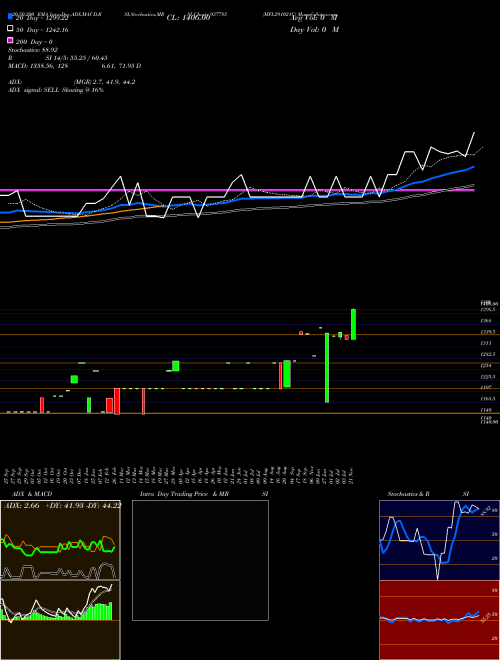The height and width of the screenshot is (660, 500).
Task: Click the 1311 price axis label
Action: click(x=486, y=343)
